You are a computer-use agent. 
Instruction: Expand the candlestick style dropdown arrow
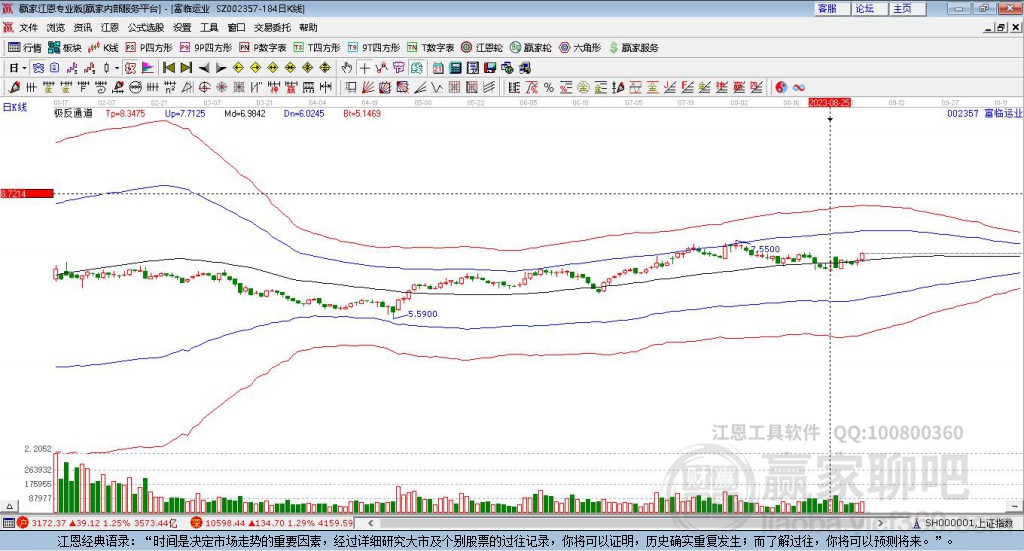117,68
